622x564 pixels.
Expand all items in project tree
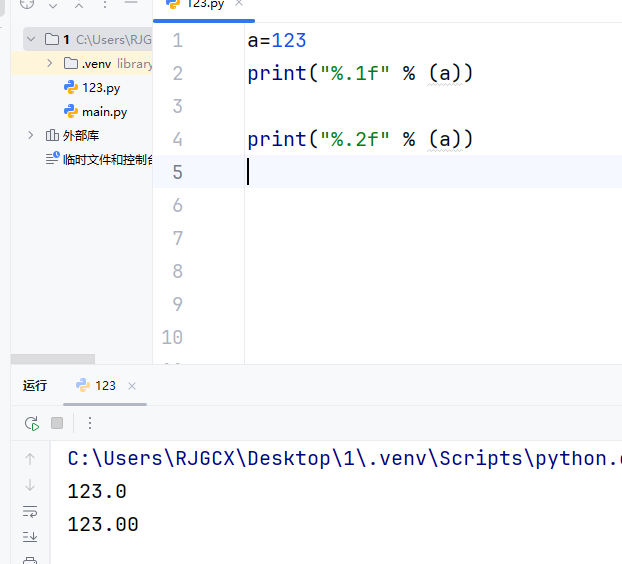tap(53, 5)
